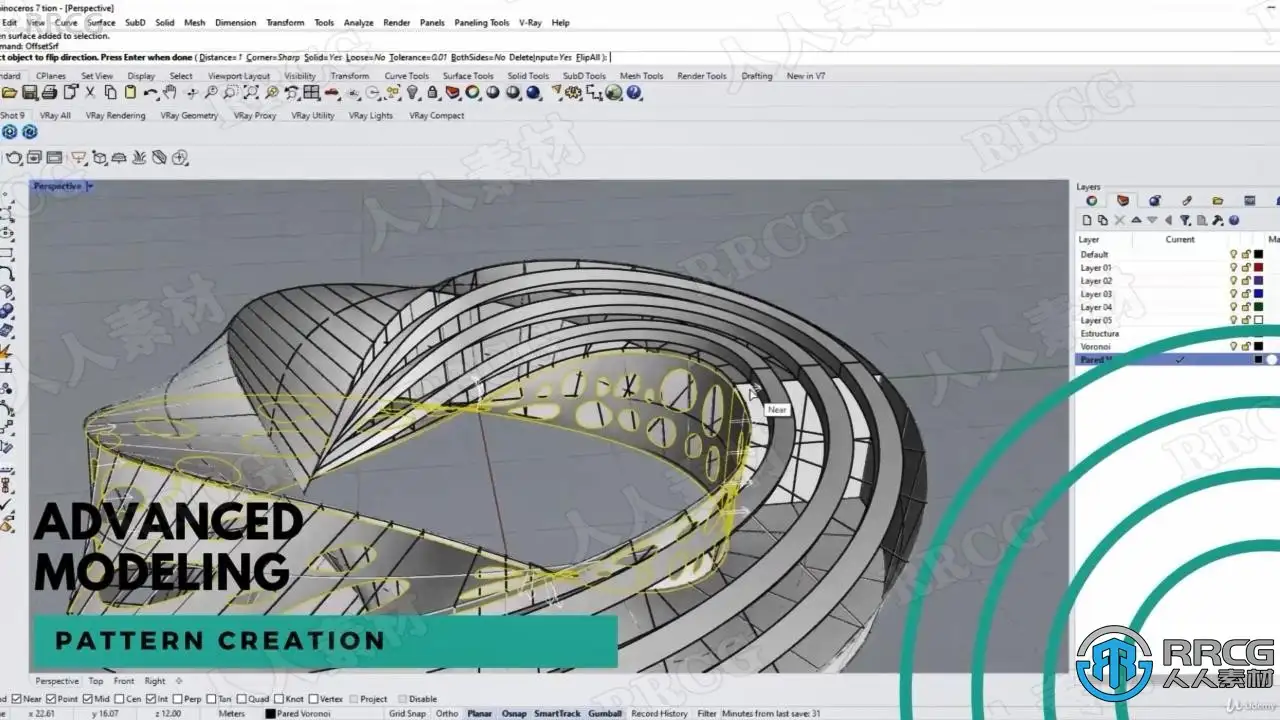Open the Analyze menu

tap(358, 22)
